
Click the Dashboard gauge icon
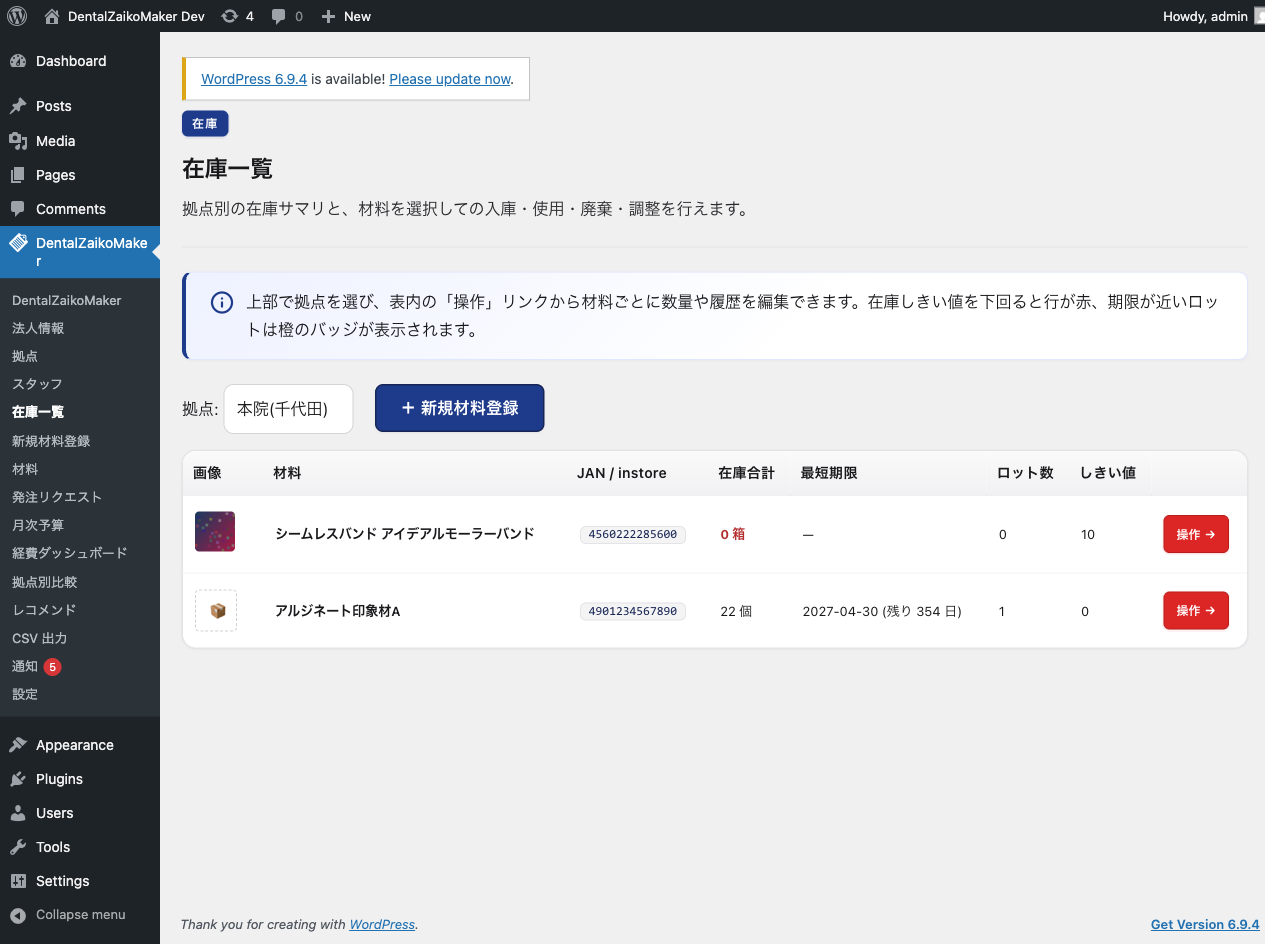point(18,61)
